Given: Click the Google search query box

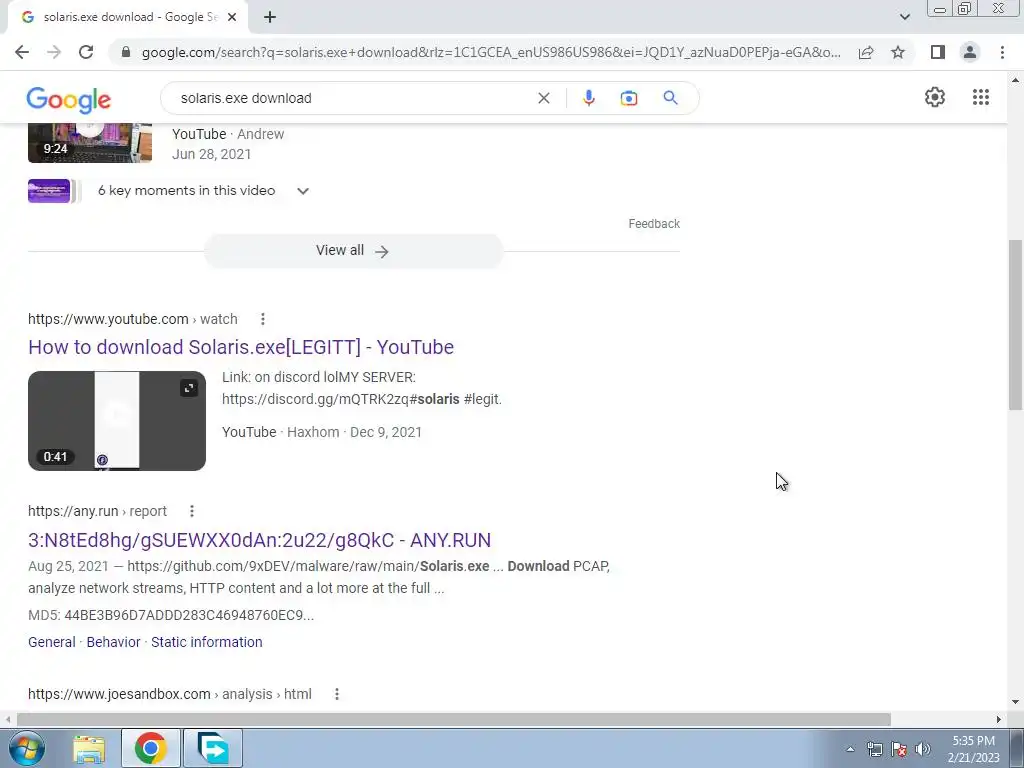Looking at the screenshot, I should coord(353,98).
